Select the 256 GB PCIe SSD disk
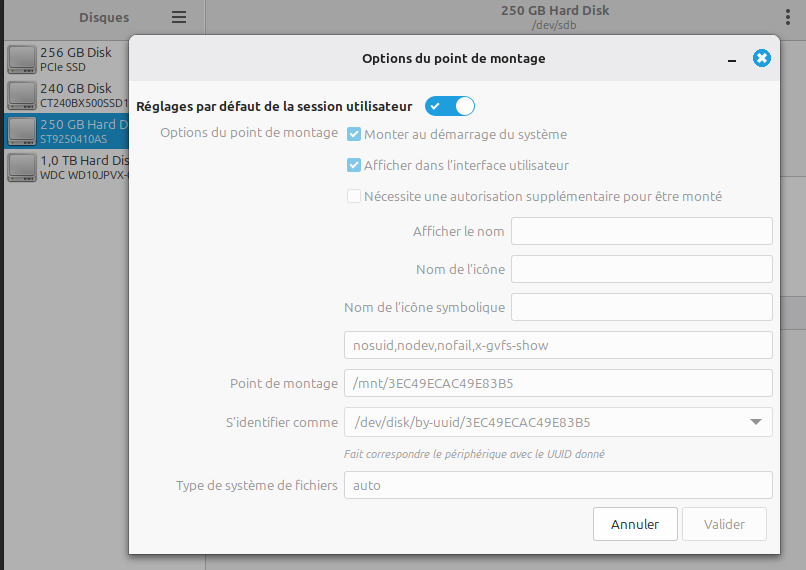This screenshot has width=806, height=570. pos(65,59)
